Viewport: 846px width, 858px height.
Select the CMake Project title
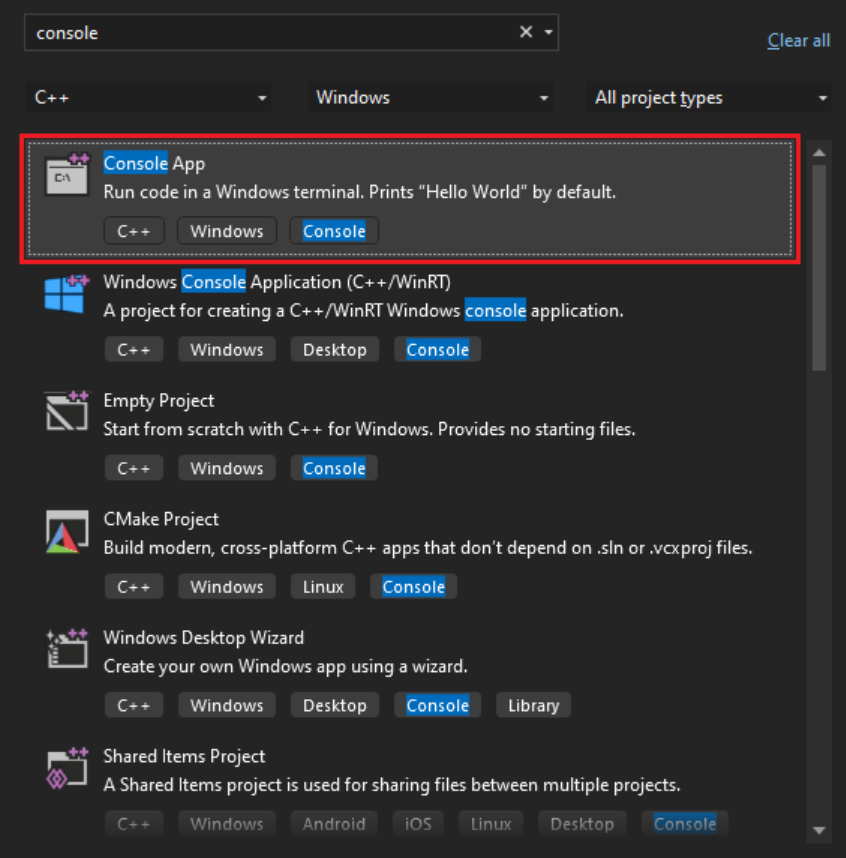[x=161, y=519]
